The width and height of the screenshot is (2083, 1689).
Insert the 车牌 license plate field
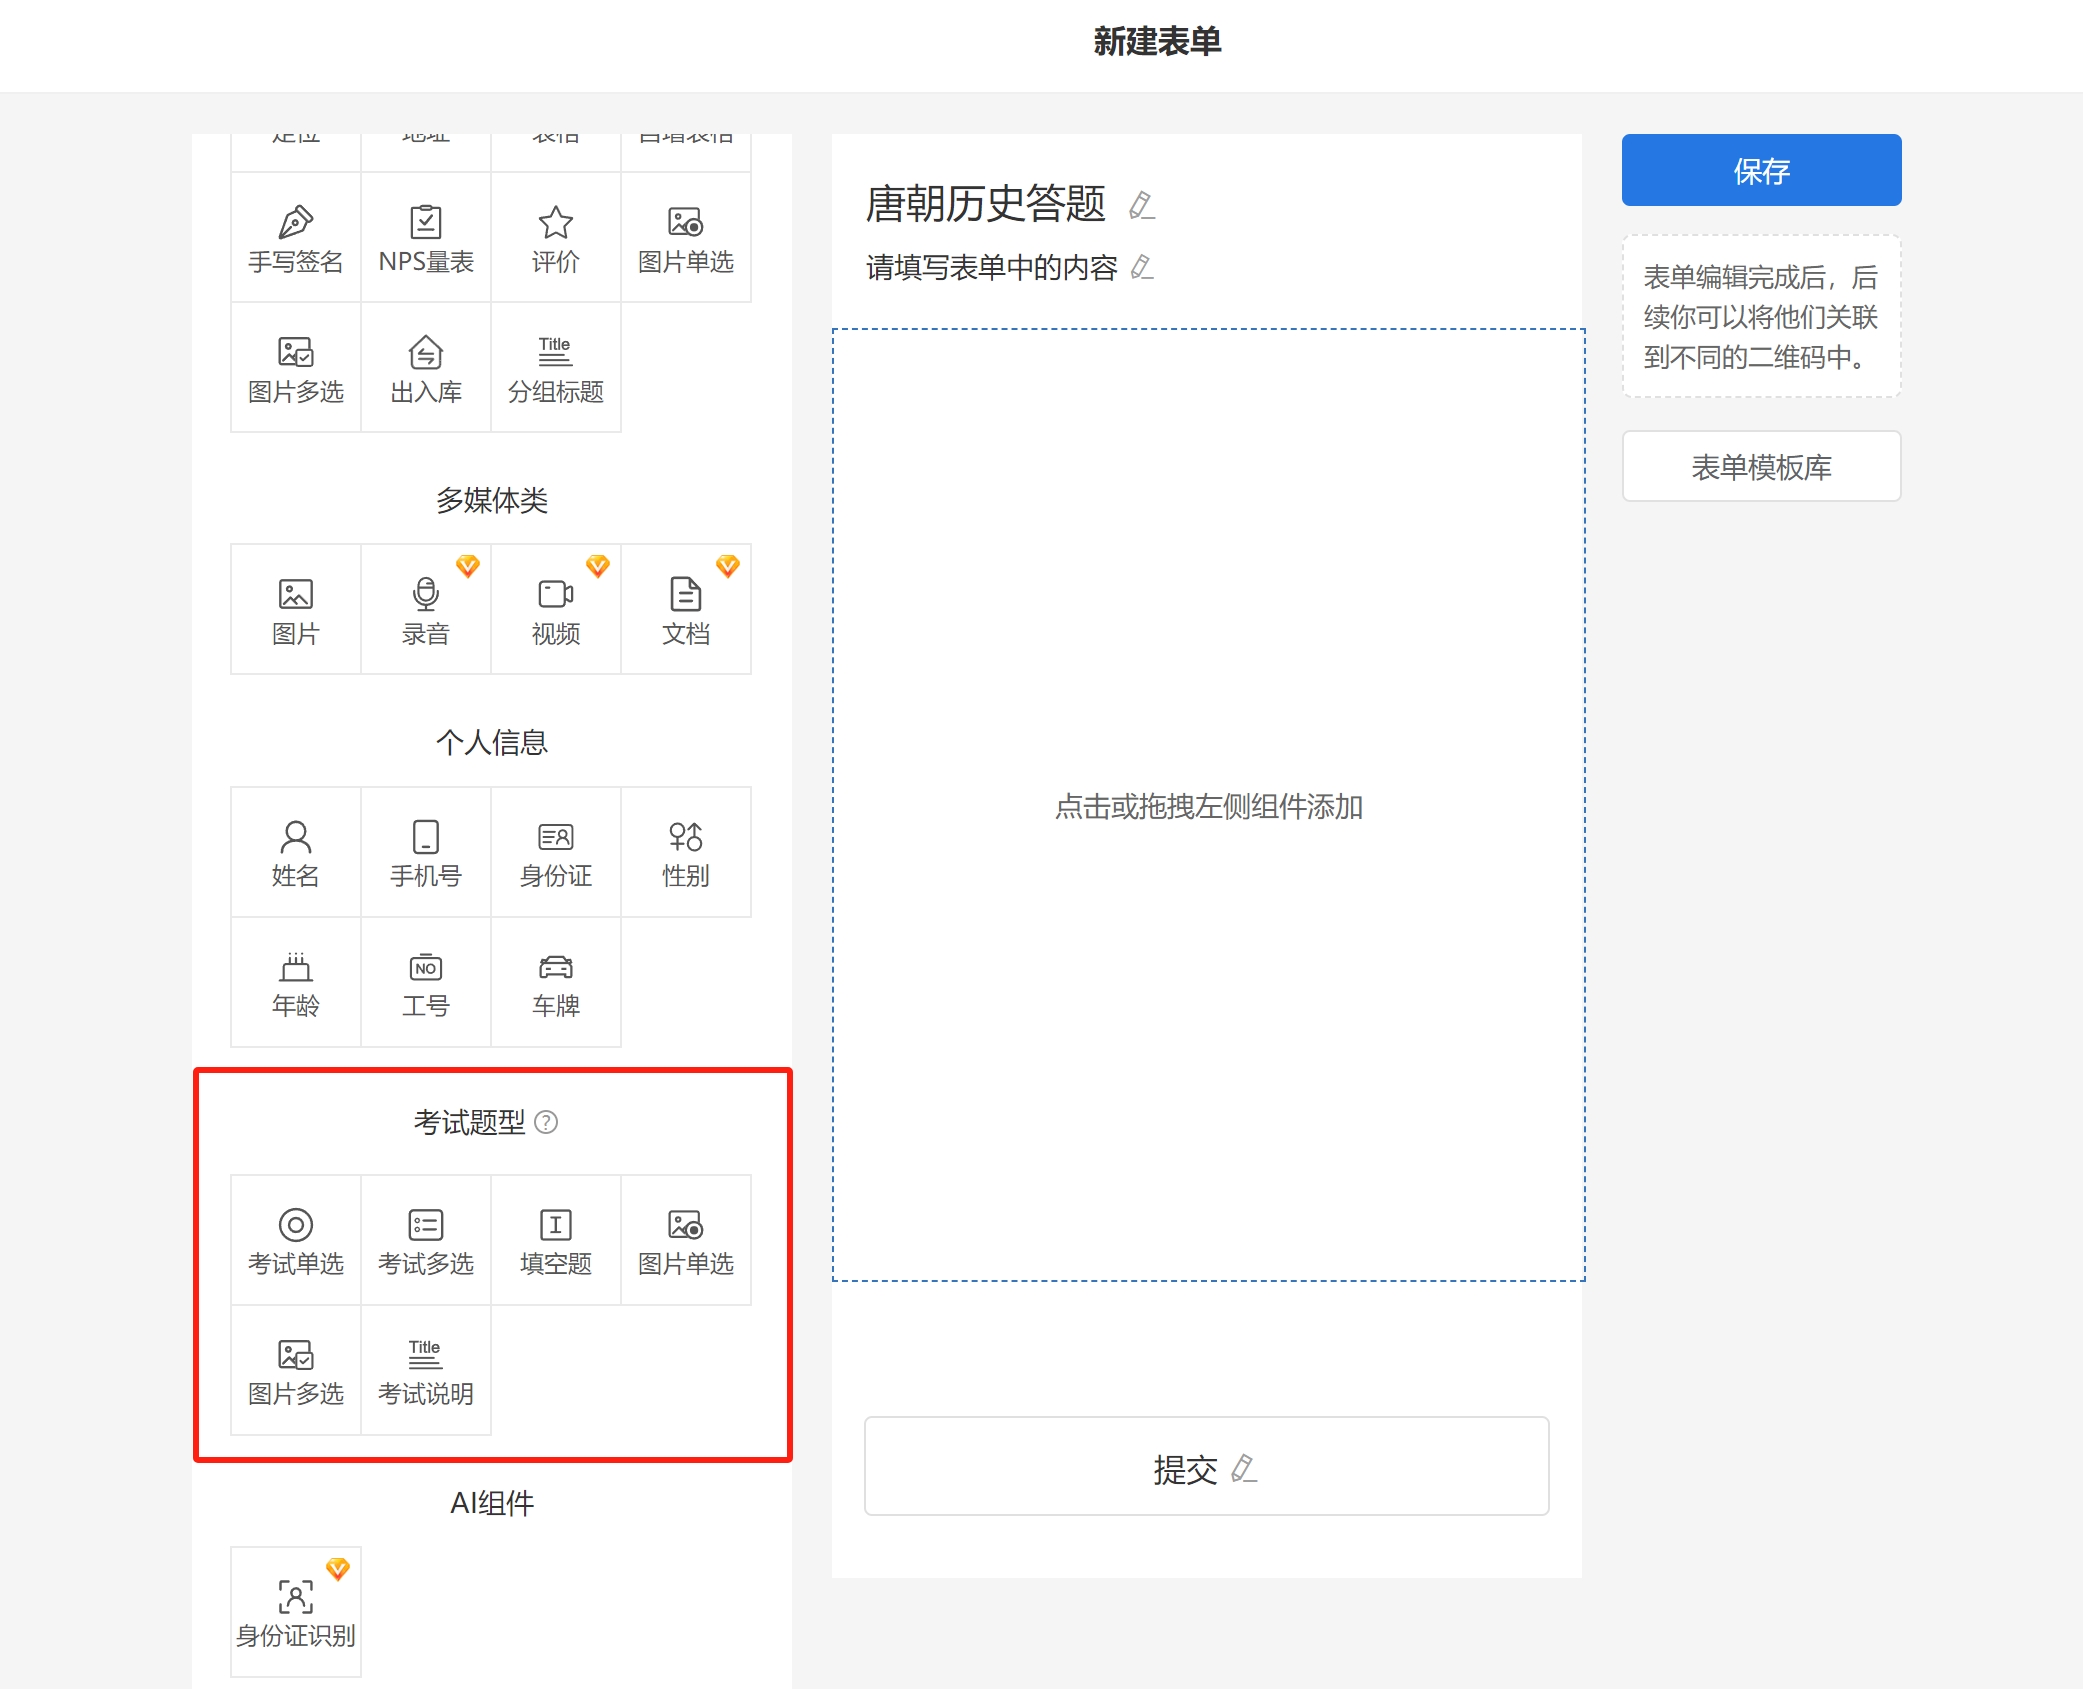(555, 982)
